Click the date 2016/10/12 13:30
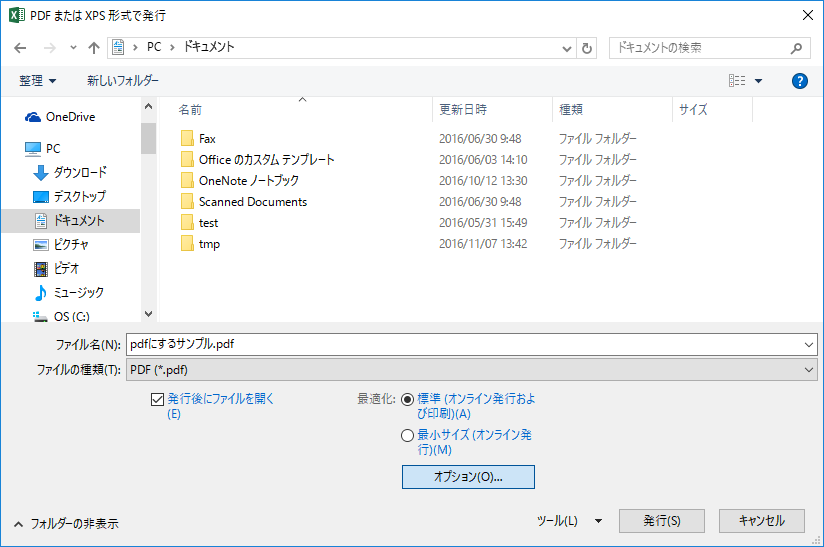Screen dimensions: 824x547 click(483, 181)
